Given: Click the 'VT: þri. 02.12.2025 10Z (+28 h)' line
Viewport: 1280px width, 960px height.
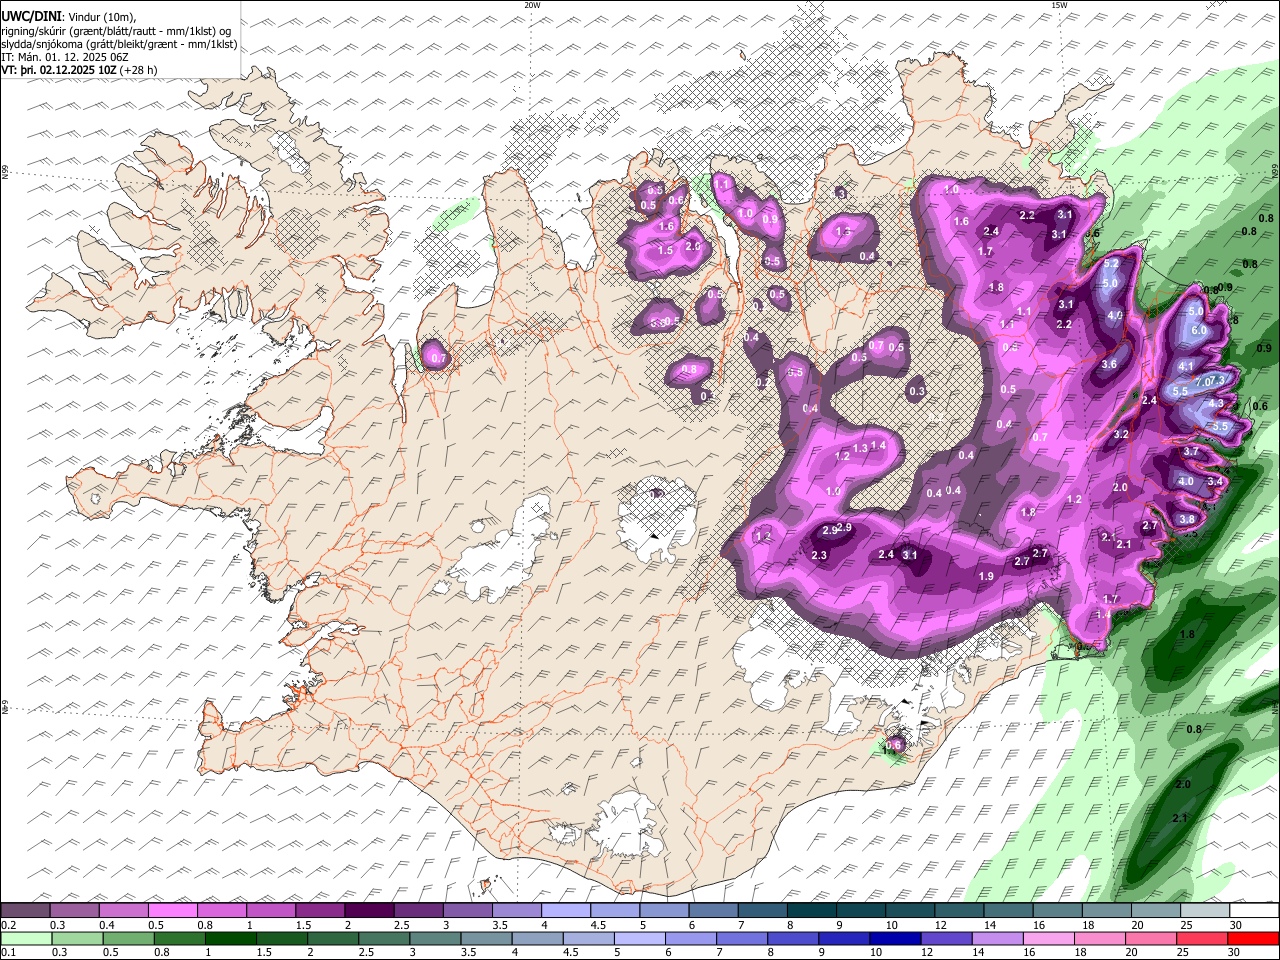Looking at the screenshot, I should coord(79,70).
